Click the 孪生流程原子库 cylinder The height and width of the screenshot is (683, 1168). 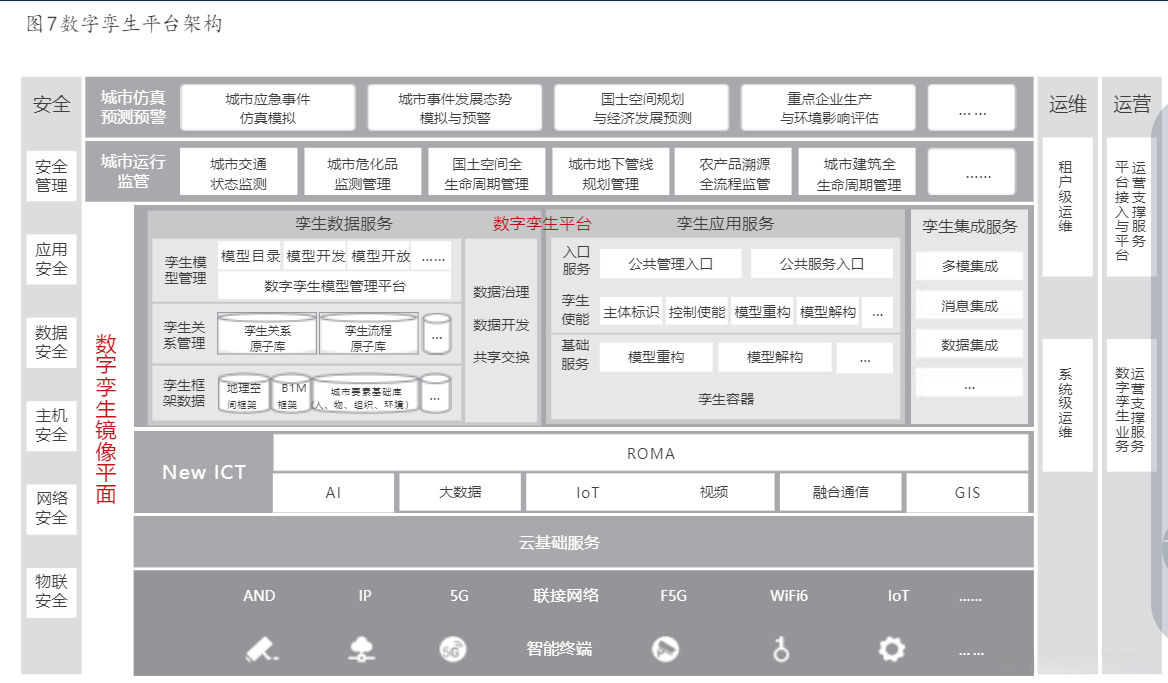tap(368, 334)
